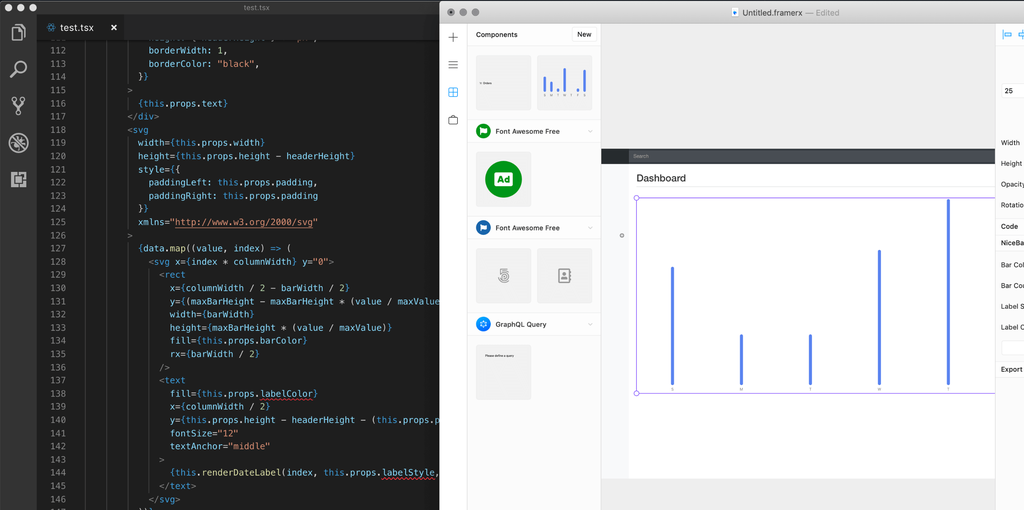This screenshot has height=510, width=1024.
Task: Click the Width property label
Action: (1010, 142)
